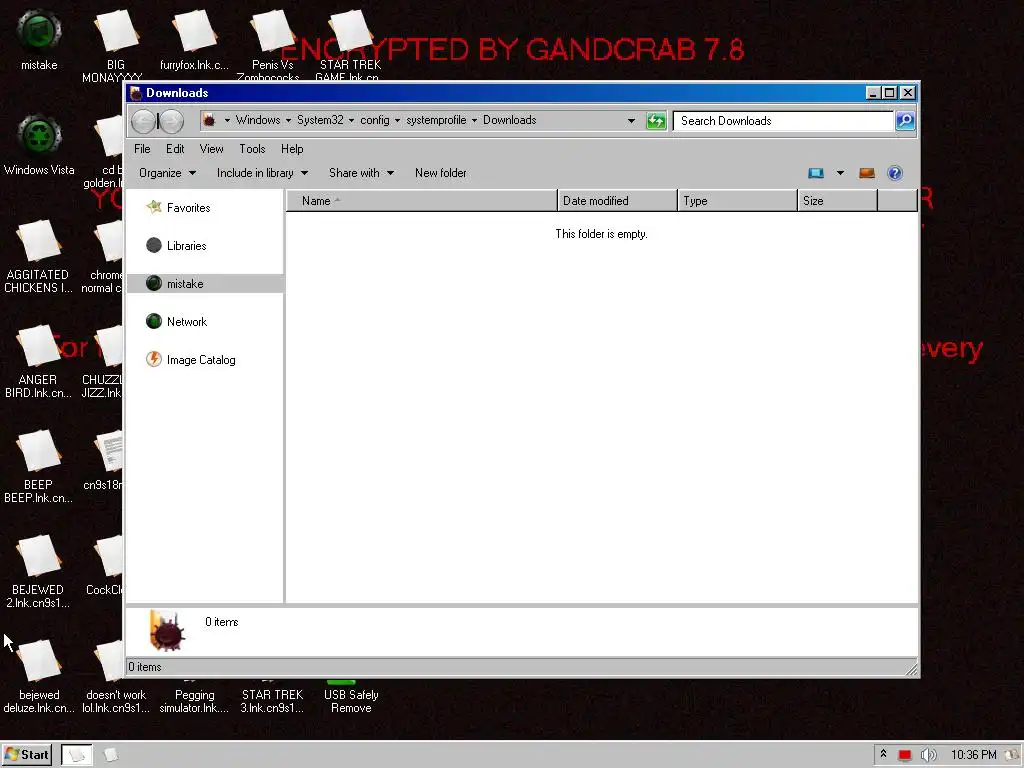Image resolution: width=1024 pixels, height=768 pixels.
Task: Select the Favorites star icon in sidebar
Action: (154, 207)
